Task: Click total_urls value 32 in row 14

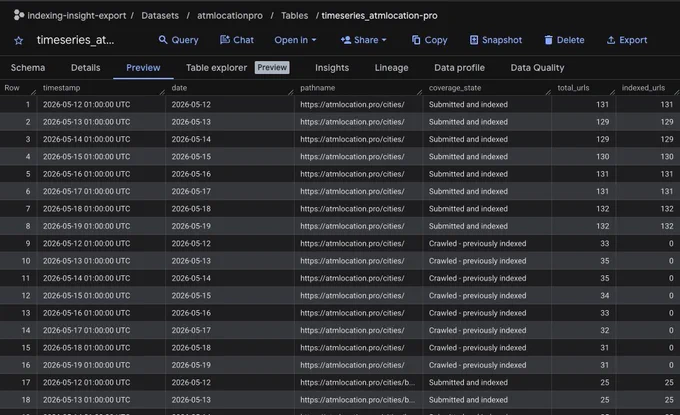Action: (x=605, y=330)
